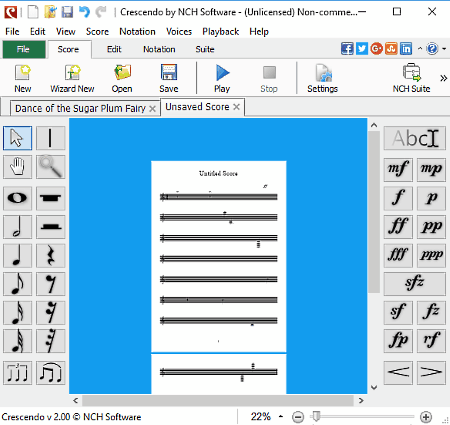450x425 pixels.
Task: Choose the half note tool
Action: pyautogui.click(x=18, y=227)
